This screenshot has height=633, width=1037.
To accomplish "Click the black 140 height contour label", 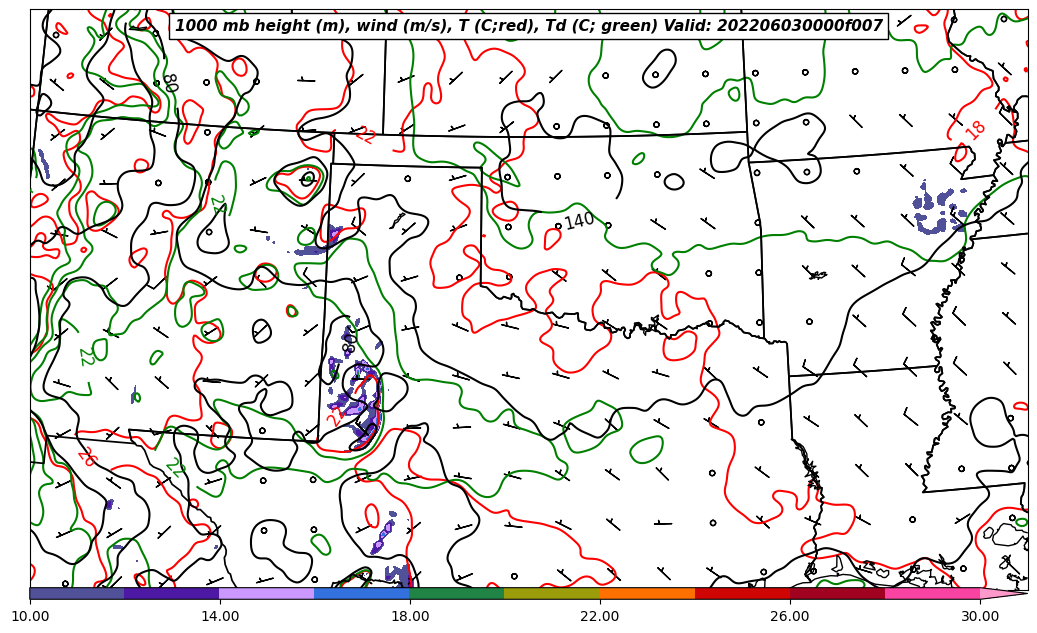I will 579,221.
